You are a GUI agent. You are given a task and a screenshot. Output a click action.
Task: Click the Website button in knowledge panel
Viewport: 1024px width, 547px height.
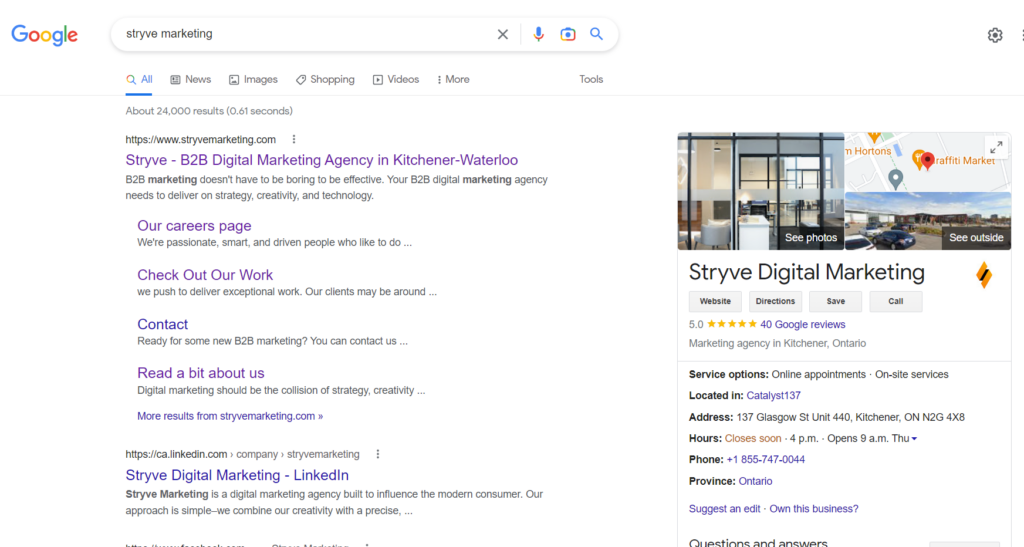coord(715,302)
